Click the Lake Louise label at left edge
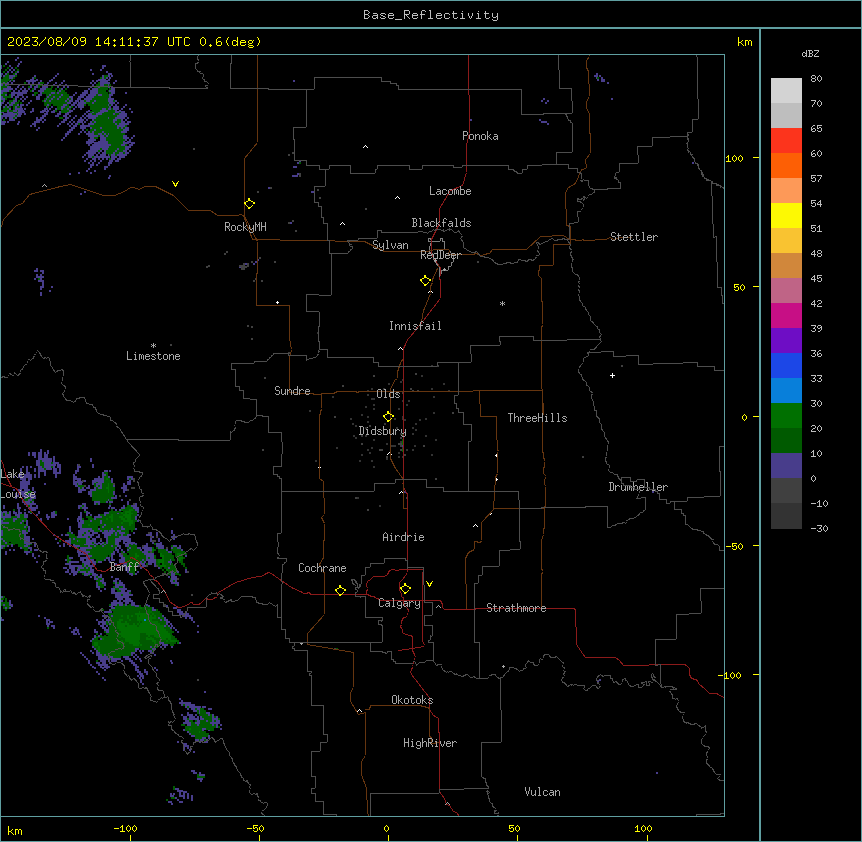 [x=16, y=484]
